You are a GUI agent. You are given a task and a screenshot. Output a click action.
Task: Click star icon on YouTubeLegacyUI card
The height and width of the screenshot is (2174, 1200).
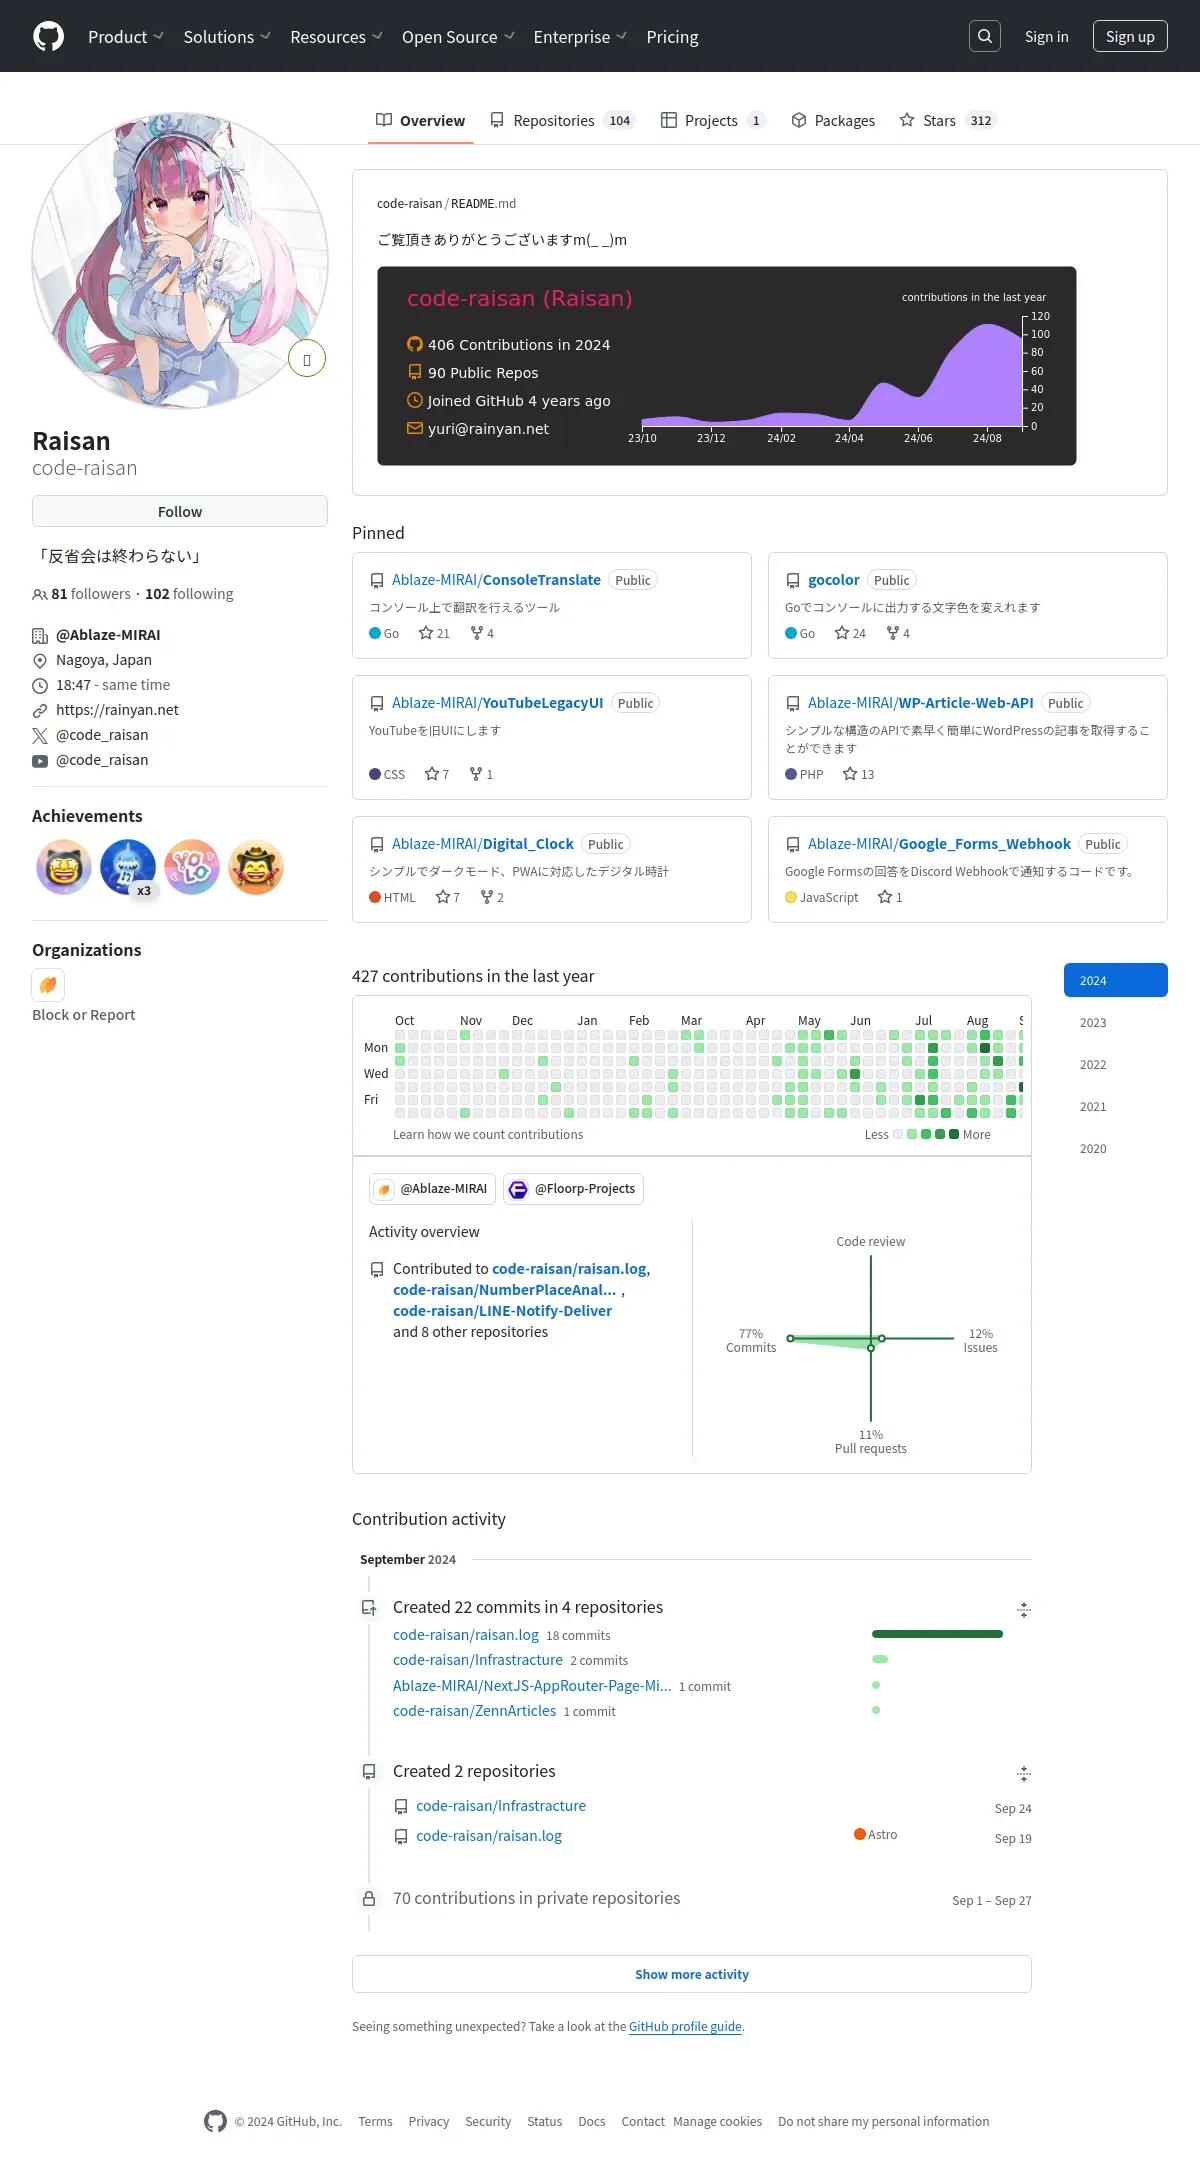pyautogui.click(x=432, y=774)
